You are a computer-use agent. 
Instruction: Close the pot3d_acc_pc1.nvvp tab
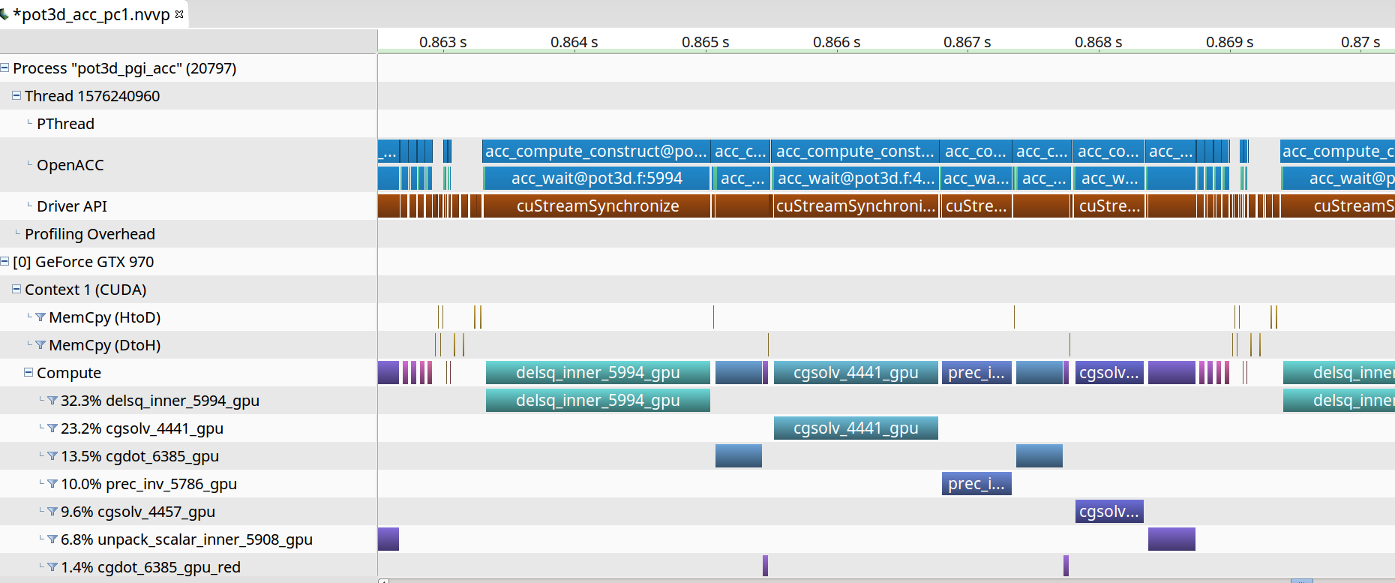tap(179, 15)
